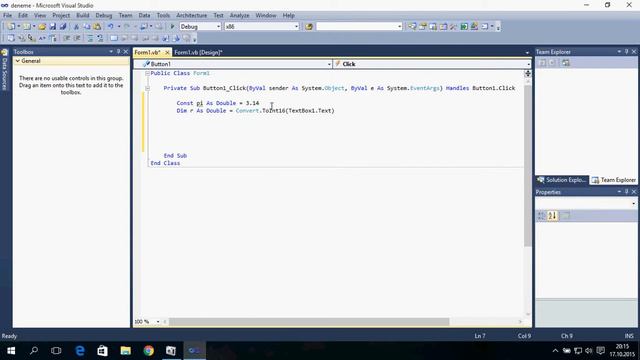This screenshot has height=360, width=640.
Task: Click the Open File folder icon
Action: click(42, 27)
